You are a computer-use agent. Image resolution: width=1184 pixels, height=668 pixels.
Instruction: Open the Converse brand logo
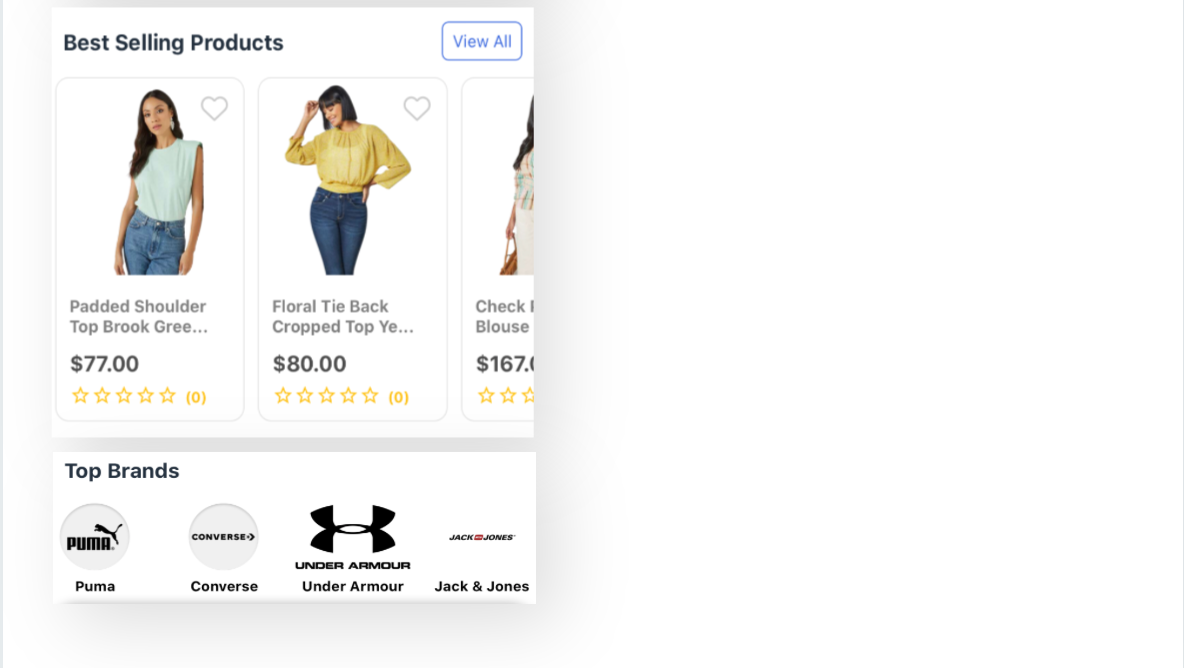pos(224,537)
